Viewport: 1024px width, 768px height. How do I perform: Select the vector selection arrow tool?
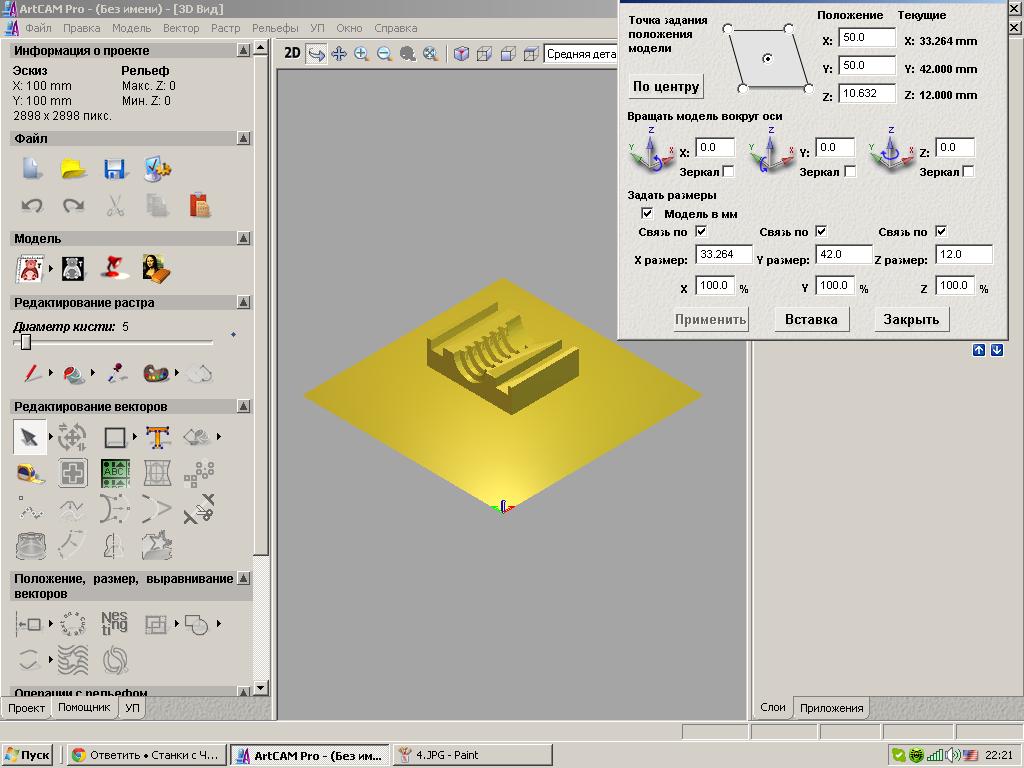click(29, 437)
